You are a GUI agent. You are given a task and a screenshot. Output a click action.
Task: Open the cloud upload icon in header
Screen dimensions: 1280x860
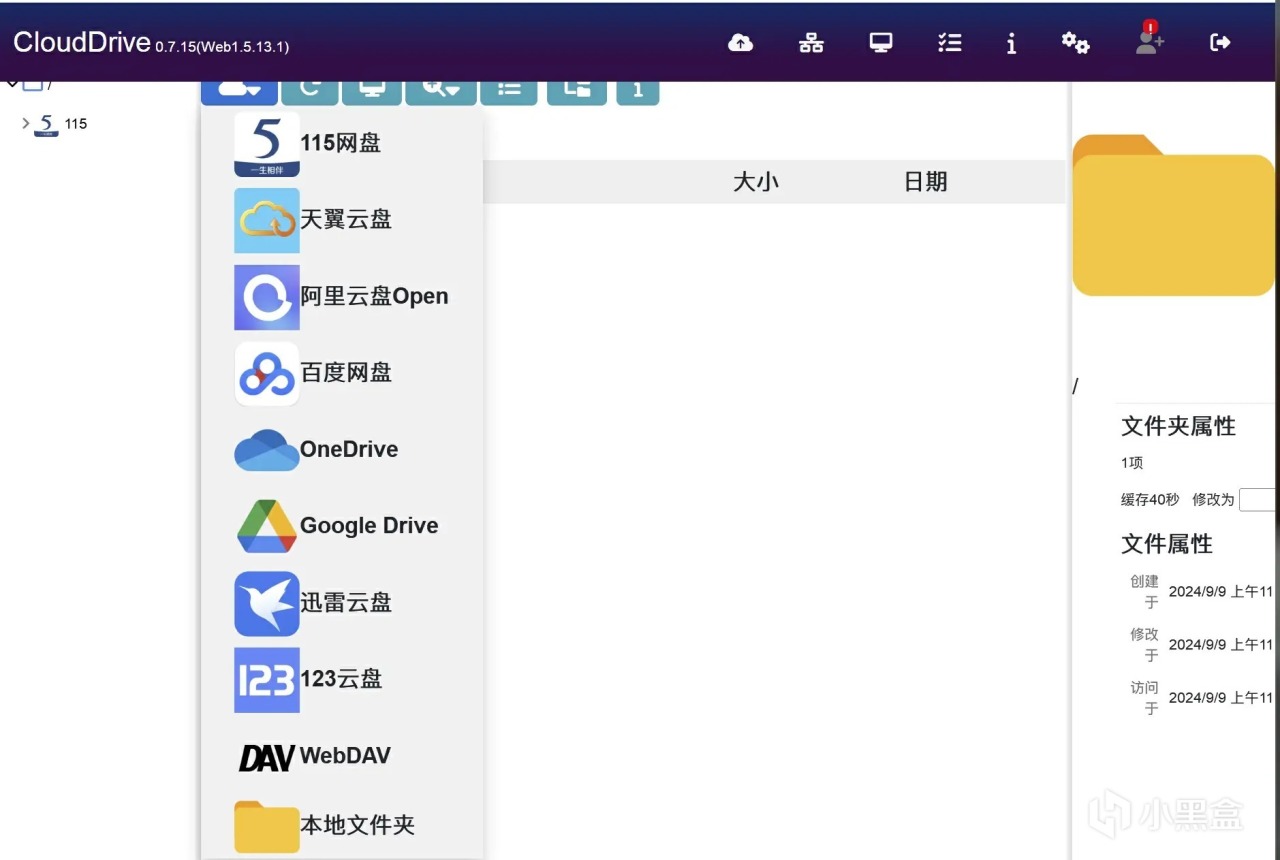click(x=740, y=42)
